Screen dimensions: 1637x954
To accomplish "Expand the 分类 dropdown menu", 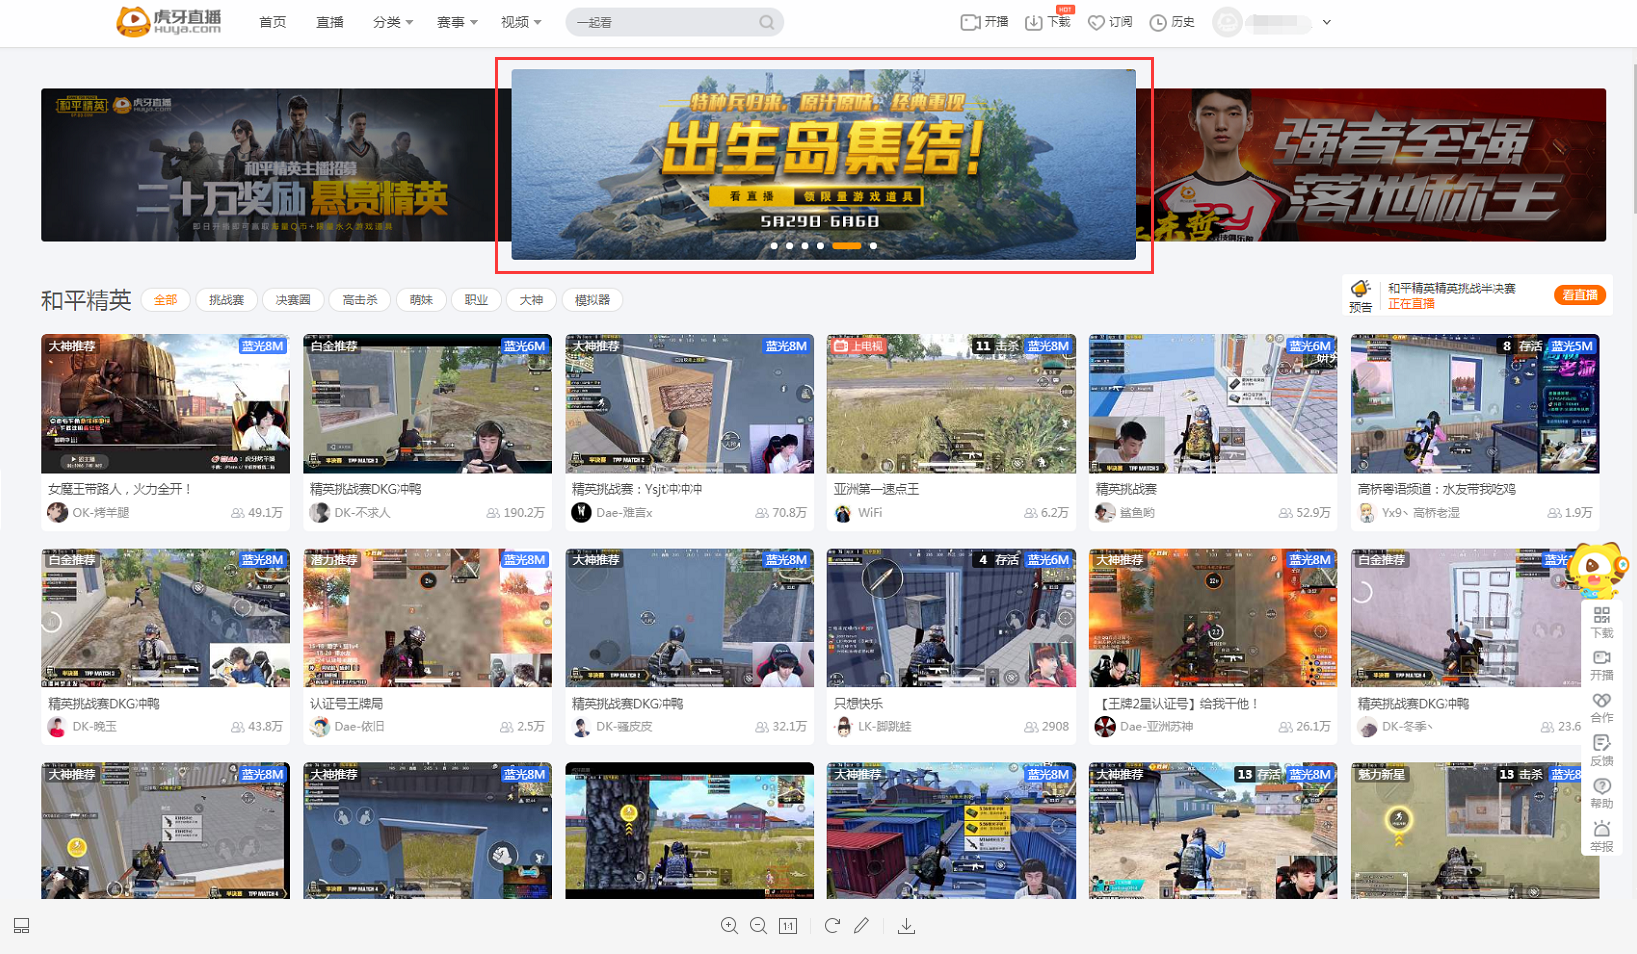I will (392, 22).
